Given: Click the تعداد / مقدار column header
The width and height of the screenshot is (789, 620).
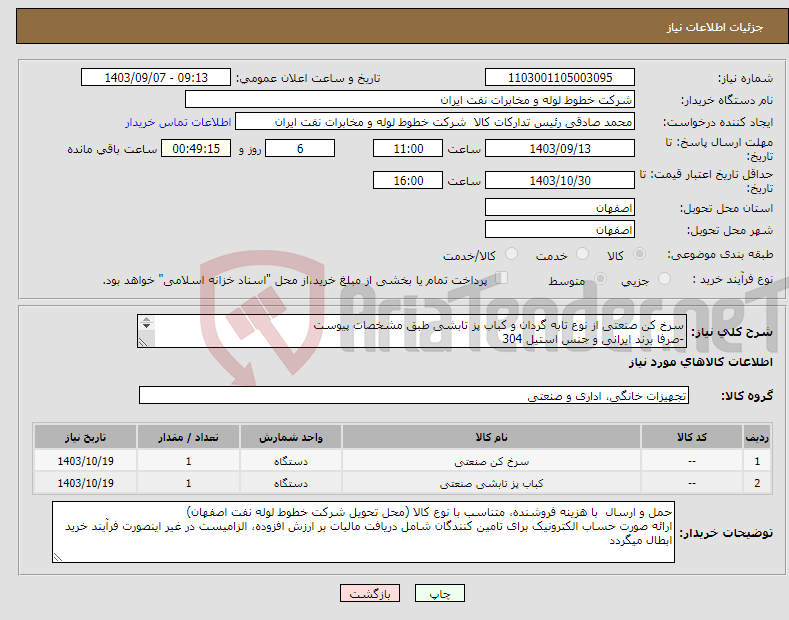Looking at the screenshot, I should click(188, 437).
